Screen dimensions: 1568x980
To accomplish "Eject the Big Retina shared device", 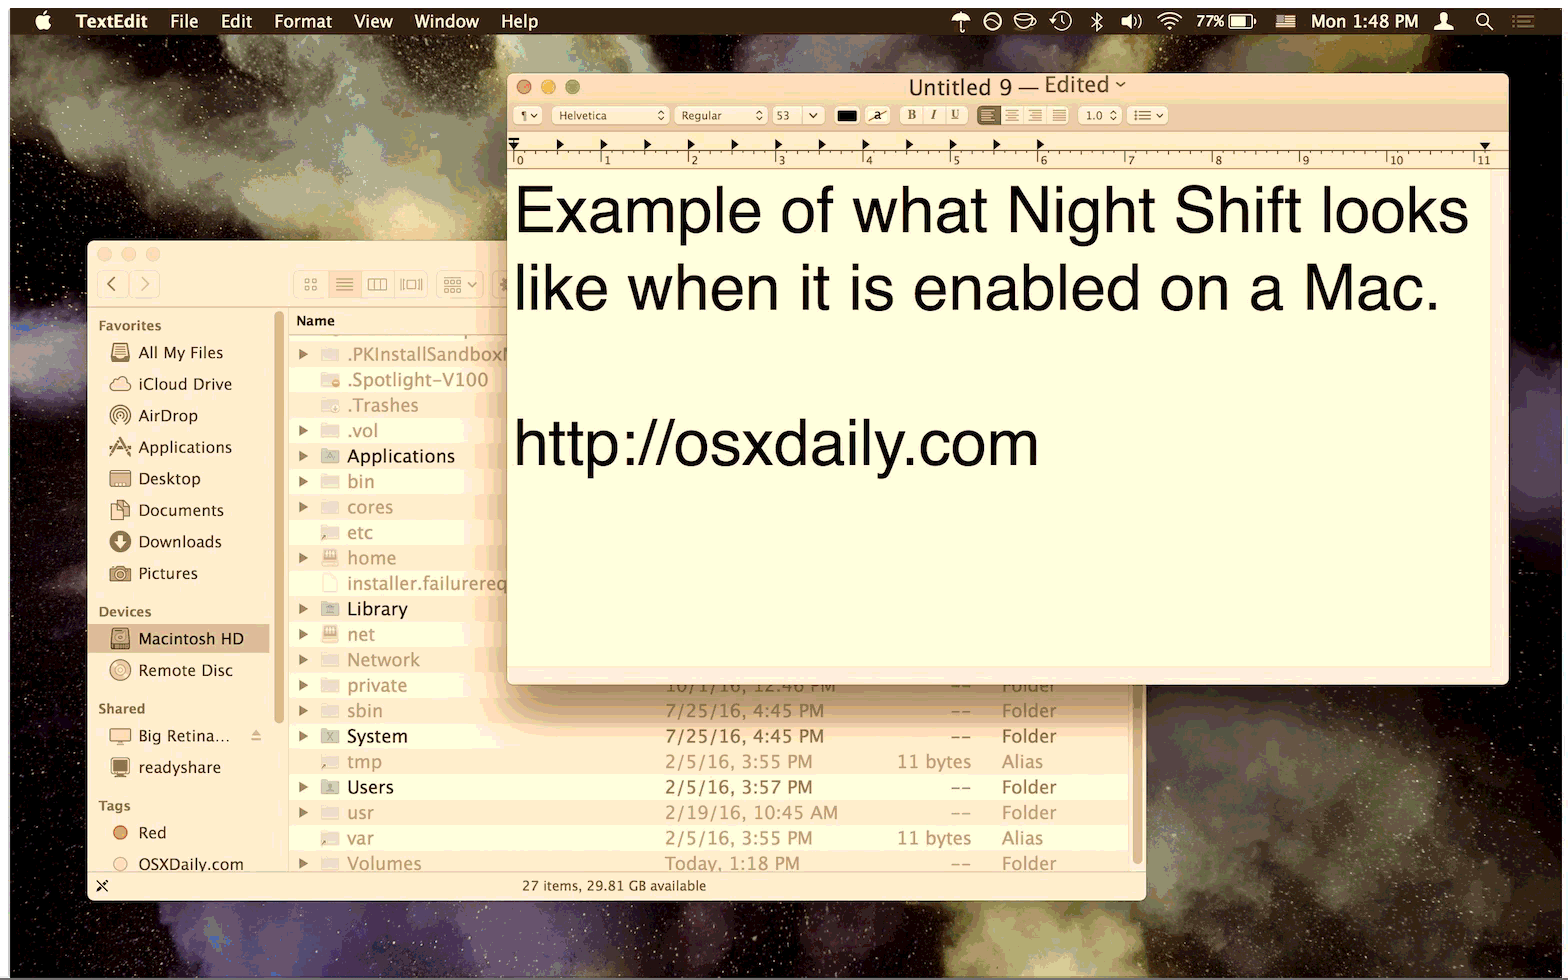I will (256, 736).
